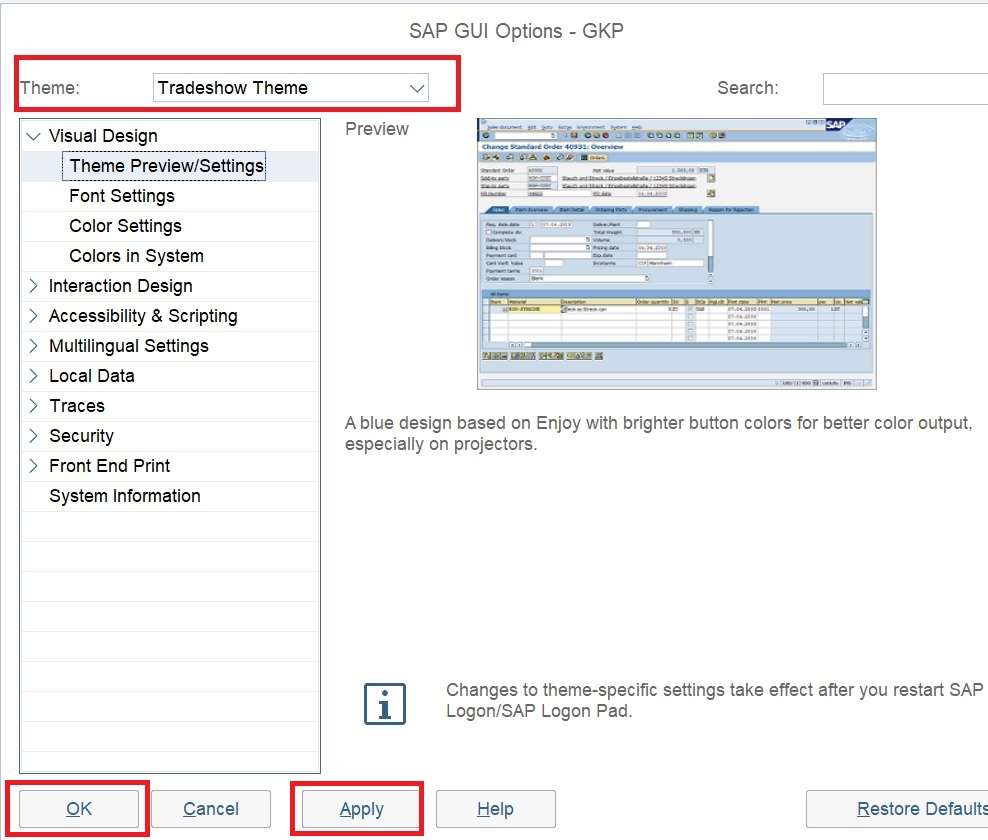The image size is (988, 840).
Task: Select the Visual Design label
Action: tap(103, 136)
